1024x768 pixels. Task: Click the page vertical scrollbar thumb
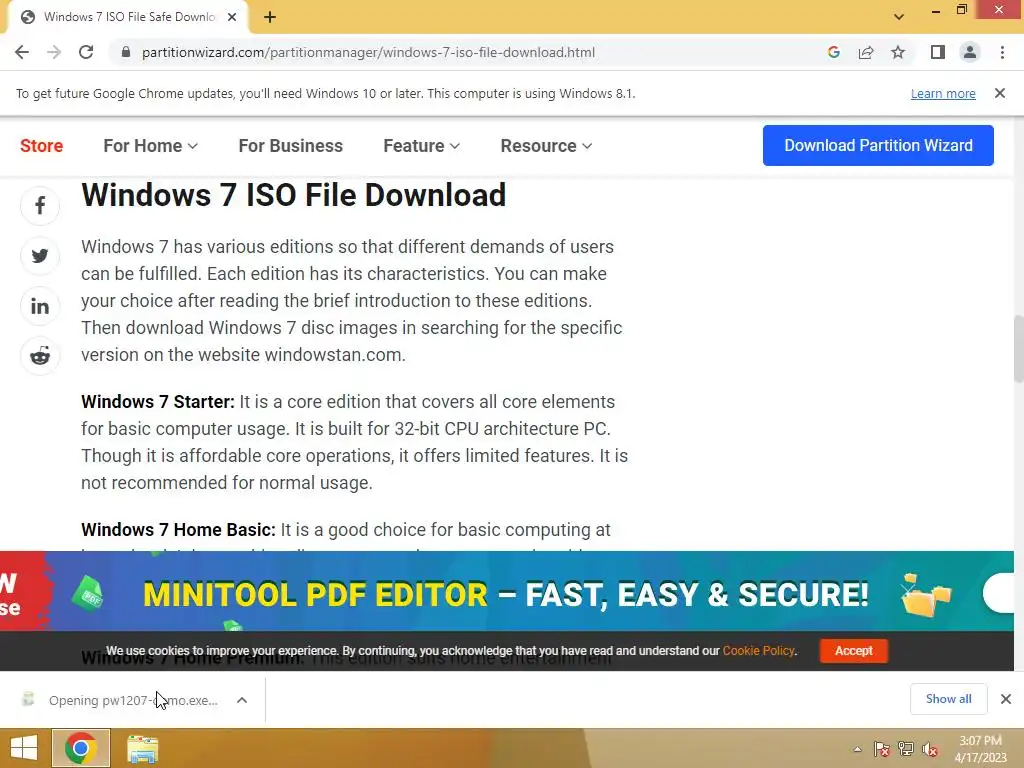[1018, 348]
